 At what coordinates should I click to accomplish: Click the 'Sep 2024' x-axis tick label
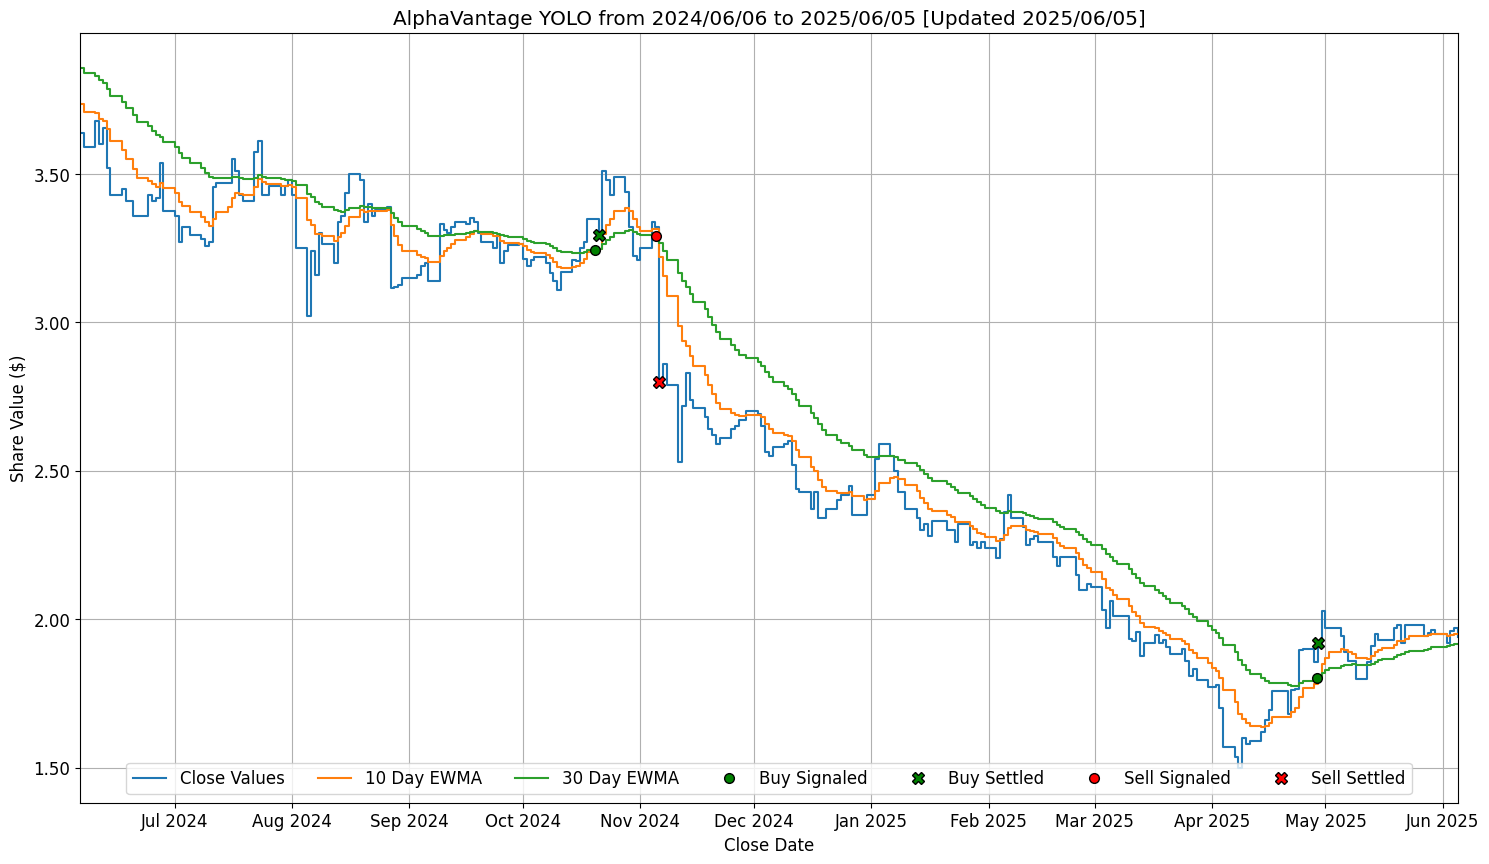409,822
